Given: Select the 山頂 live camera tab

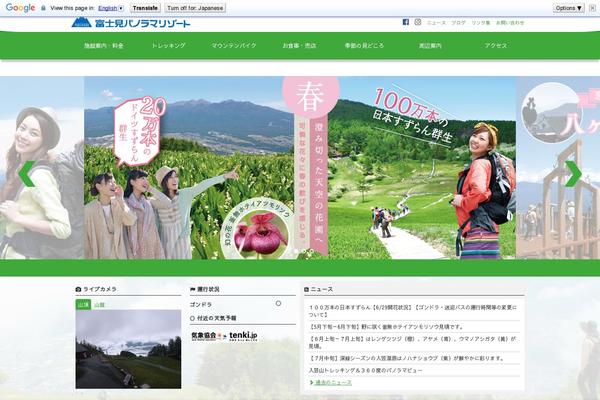Looking at the screenshot, I should (83, 305).
